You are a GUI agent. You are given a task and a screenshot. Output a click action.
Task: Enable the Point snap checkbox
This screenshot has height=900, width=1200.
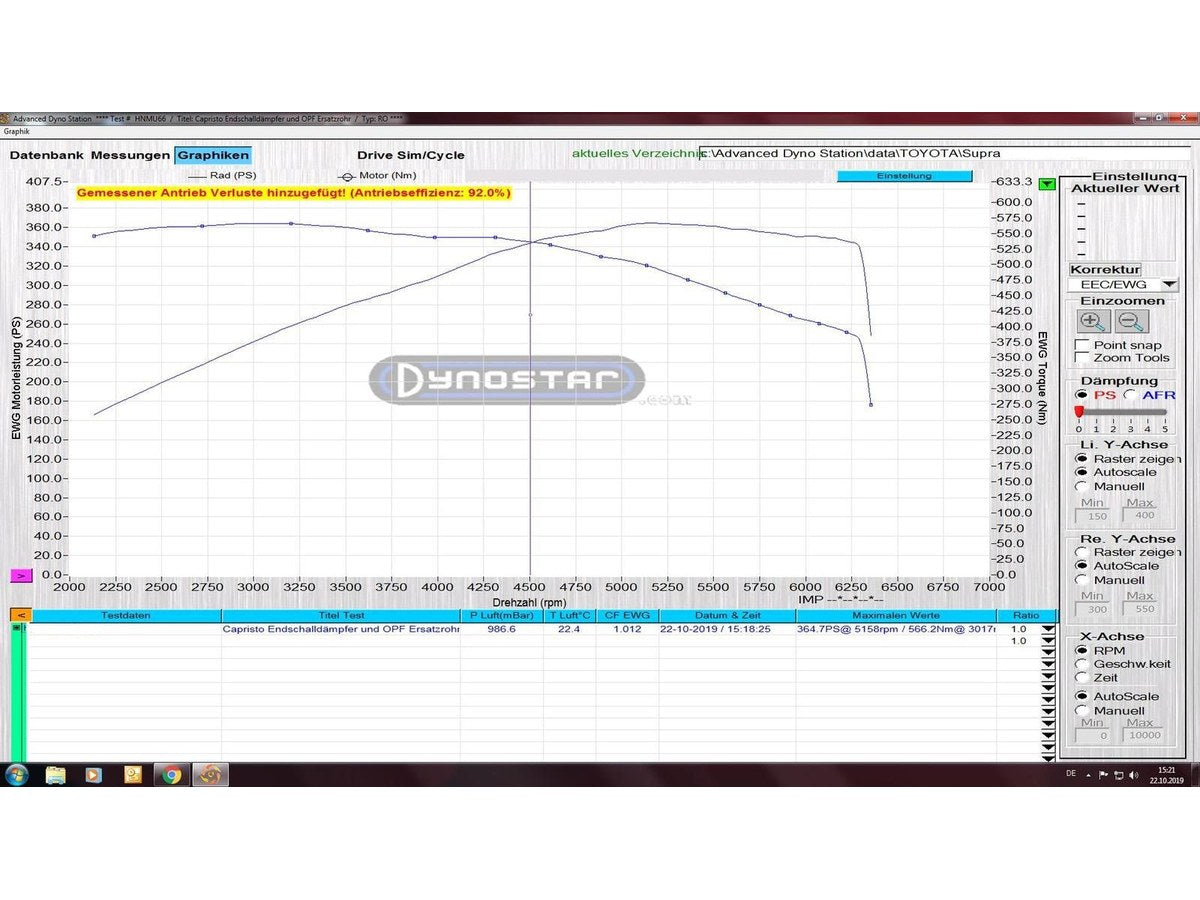pyautogui.click(x=1081, y=344)
